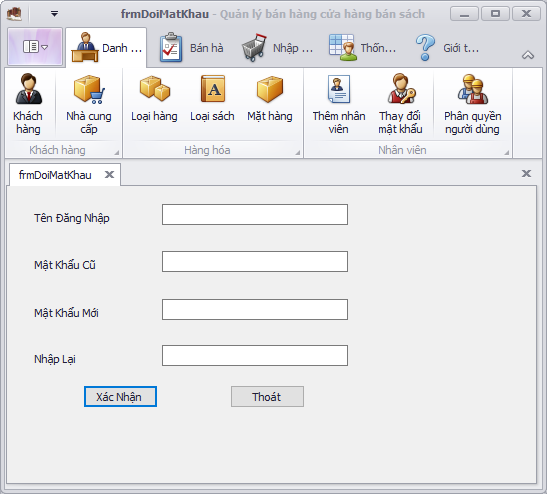Expand the quick access toolbar arrow
547x494 pixels.
coord(54,14)
